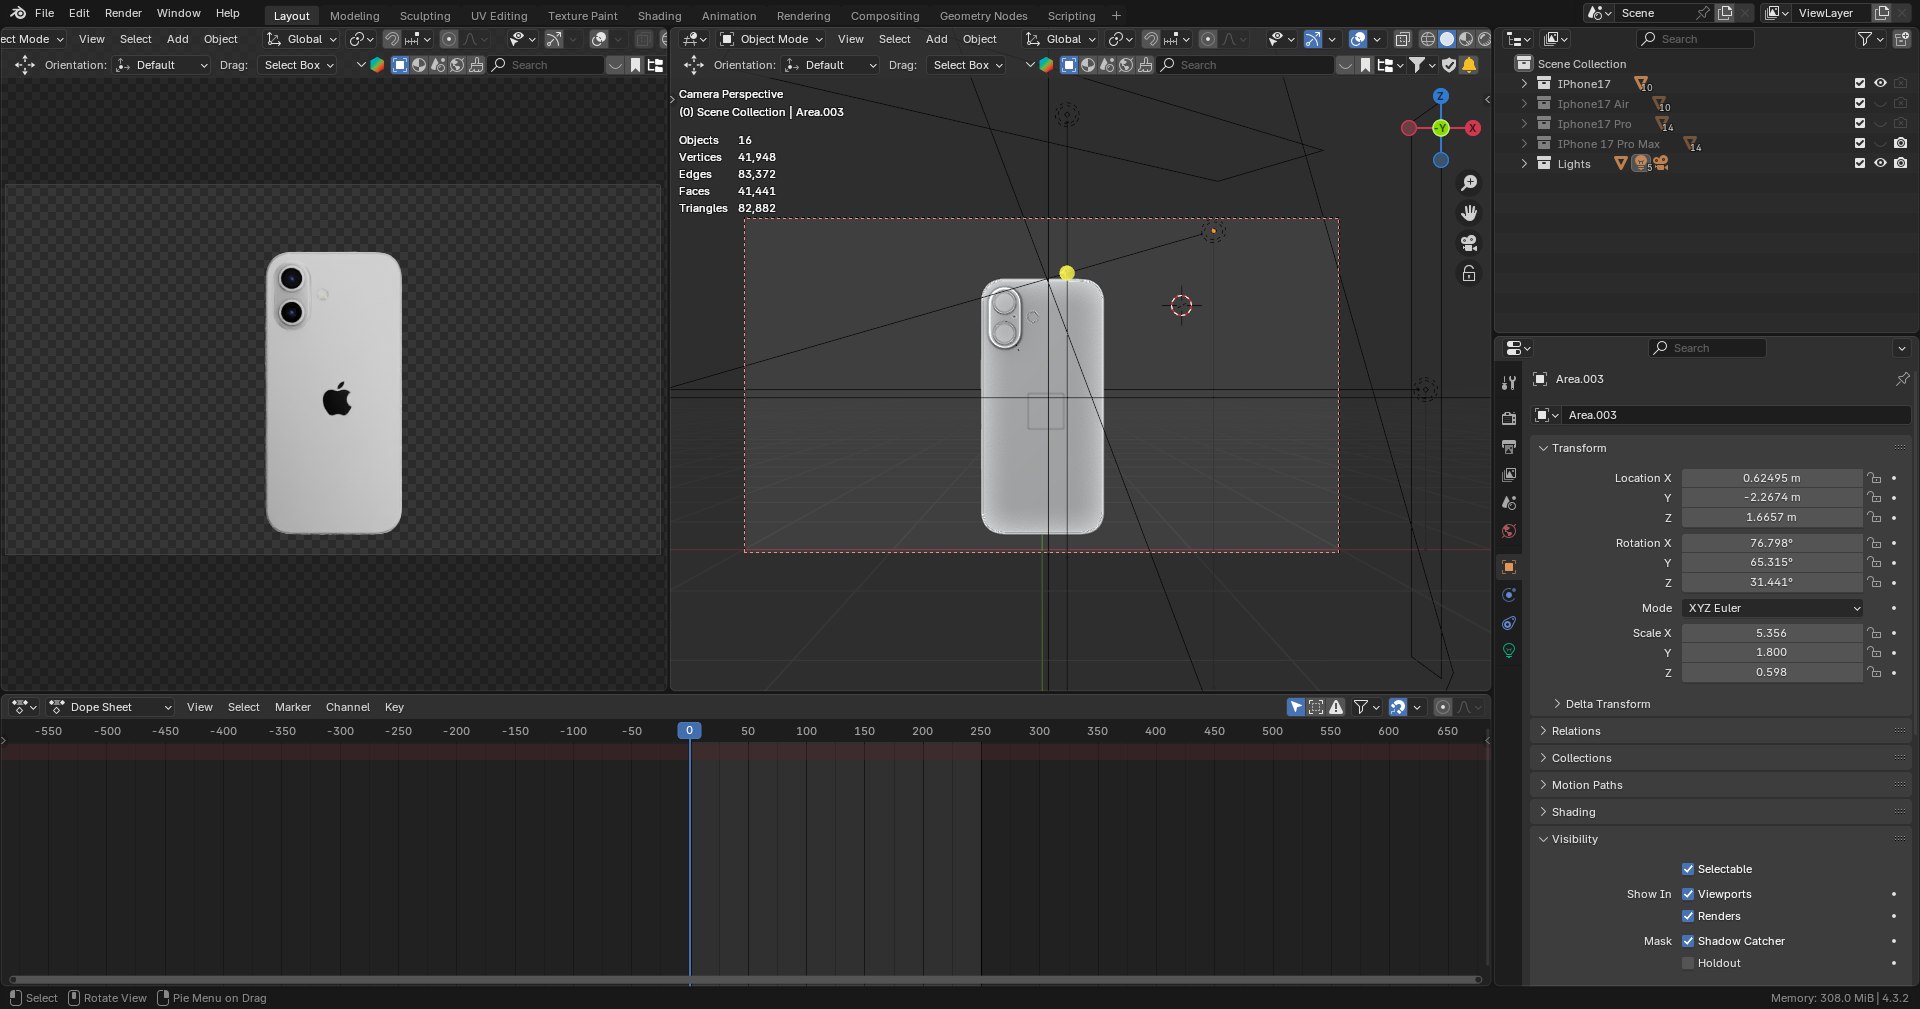Viewport: 1920px width, 1009px height.
Task: Open the Marker menu in Dope Sheet
Action: point(292,707)
